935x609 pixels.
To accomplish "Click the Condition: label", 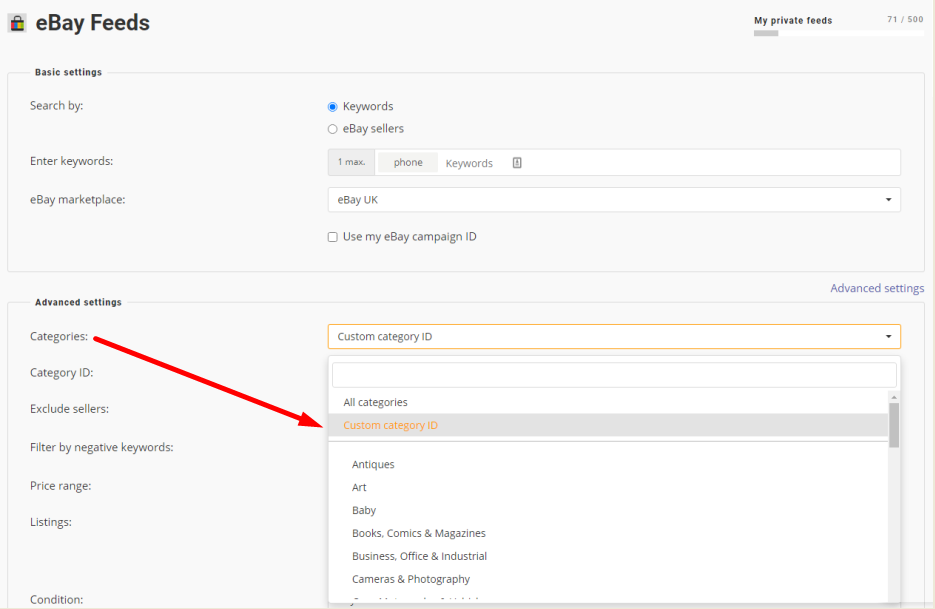I will pyautogui.click(x=57, y=599).
